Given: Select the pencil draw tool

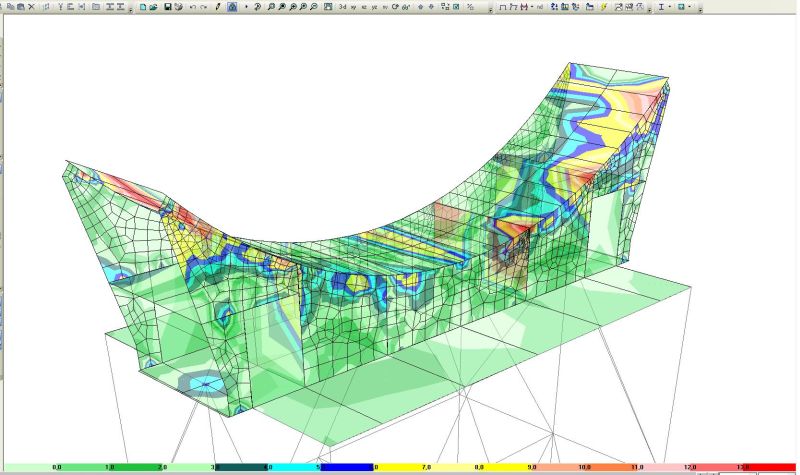Looking at the screenshot, I should 218,6.
